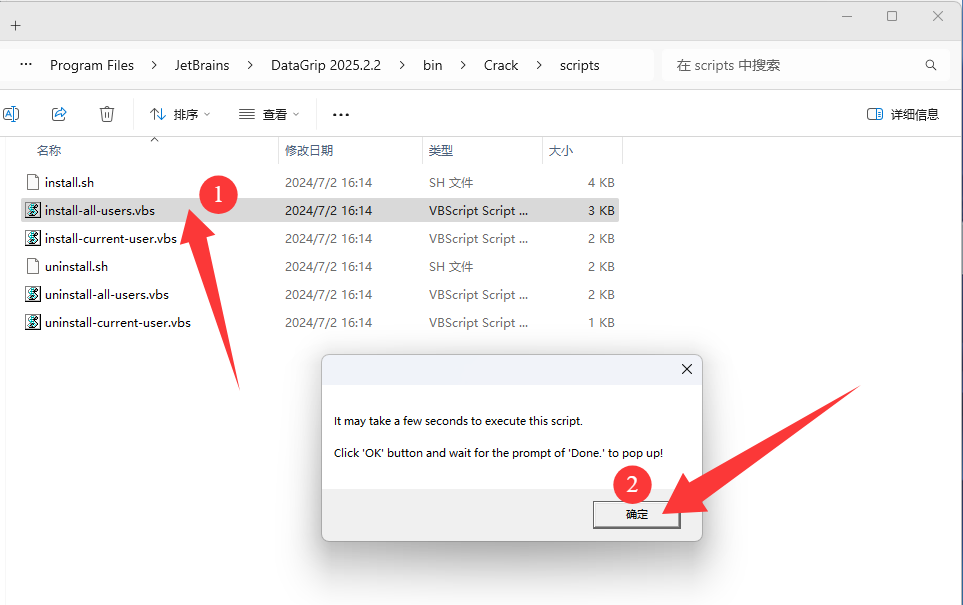Image resolution: width=963 pixels, height=605 pixels.
Task: Go to Crack breadcrumb
Action: [501, 65]
